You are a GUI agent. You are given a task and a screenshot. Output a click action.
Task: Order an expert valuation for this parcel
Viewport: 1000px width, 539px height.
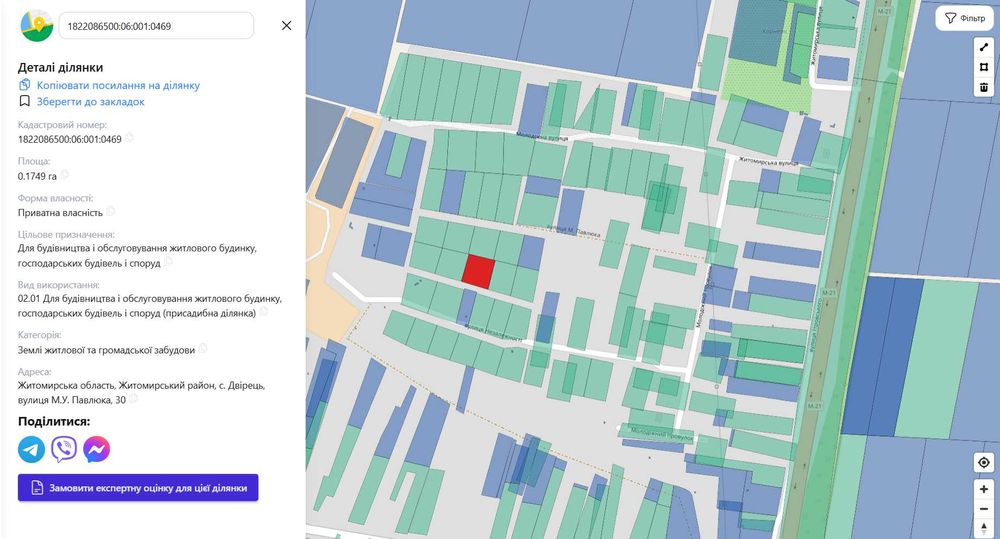click(x=138, y=488)
